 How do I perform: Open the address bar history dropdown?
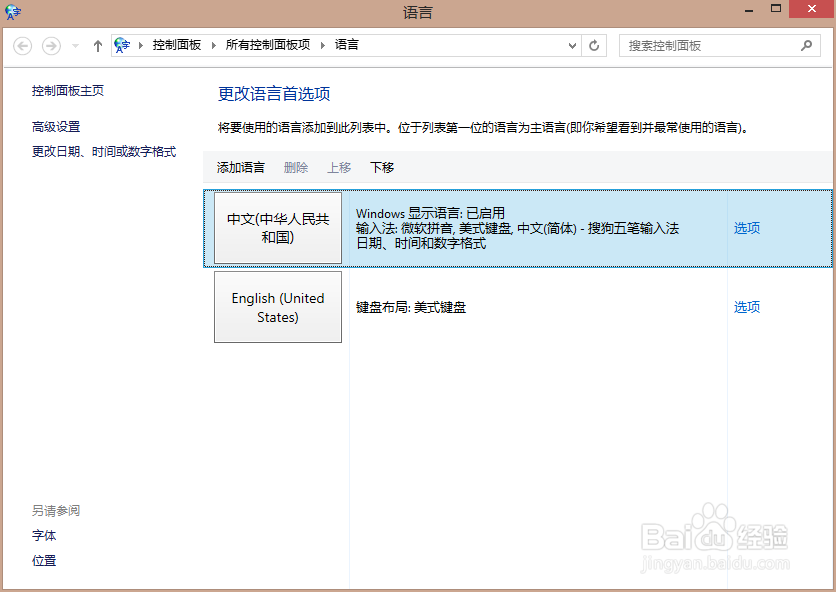tap(571, 45)
